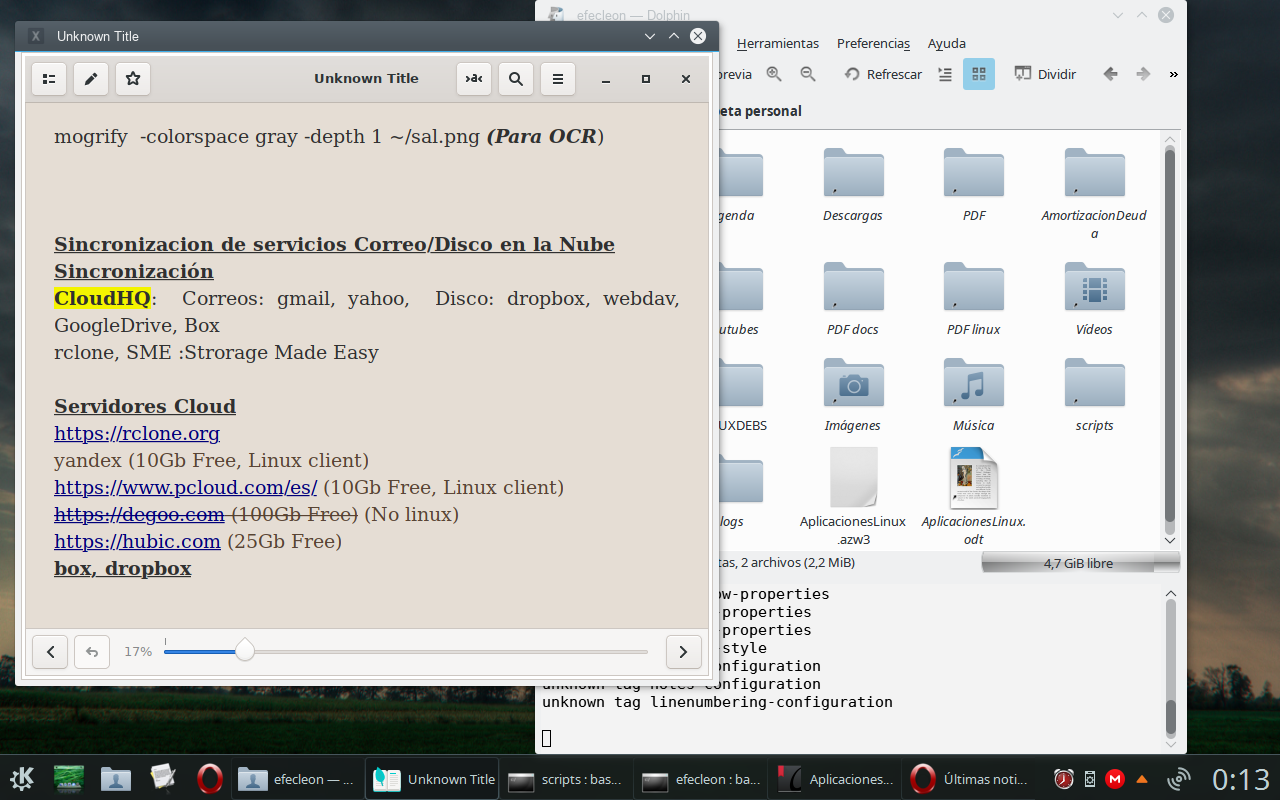
Task: Open the Imágenes folder
Action: [x=853, y=396]
